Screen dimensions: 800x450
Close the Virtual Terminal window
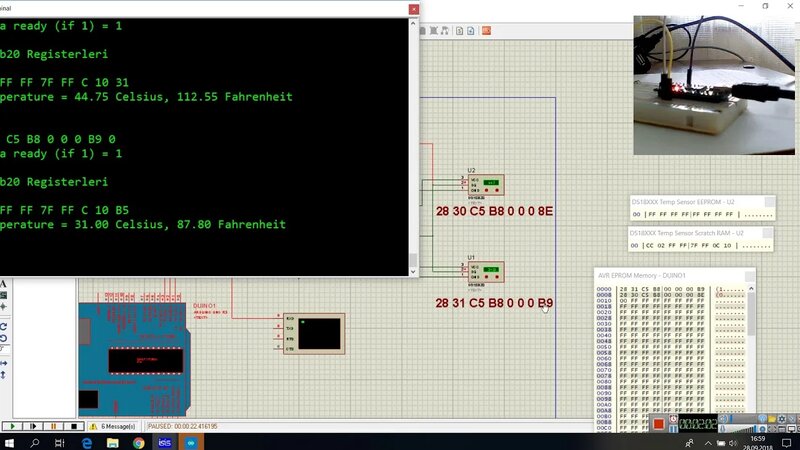coord(414,9)
